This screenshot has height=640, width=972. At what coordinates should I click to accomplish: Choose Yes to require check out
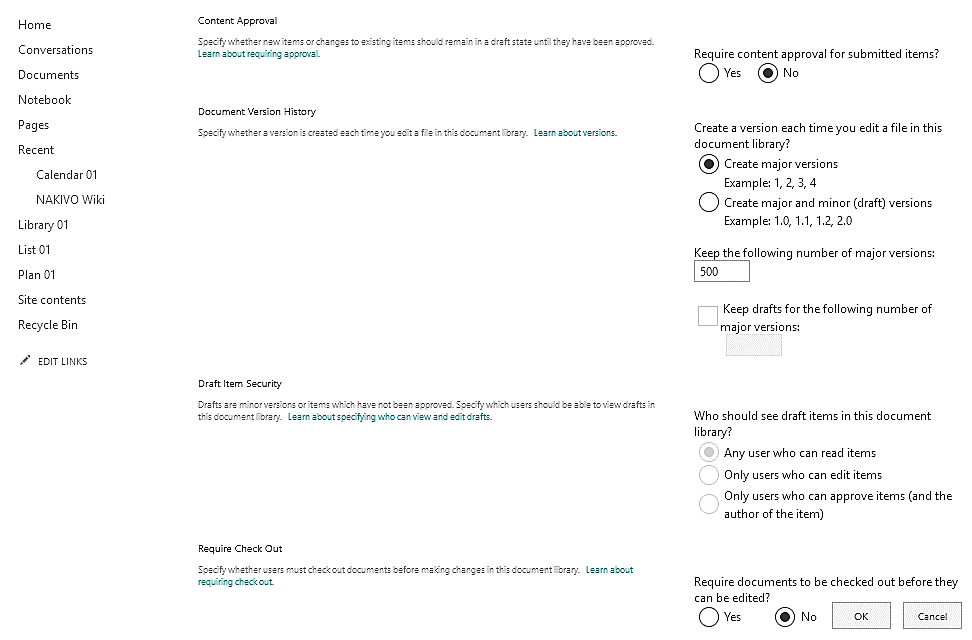pyautogui.click(x=708, y=615)
